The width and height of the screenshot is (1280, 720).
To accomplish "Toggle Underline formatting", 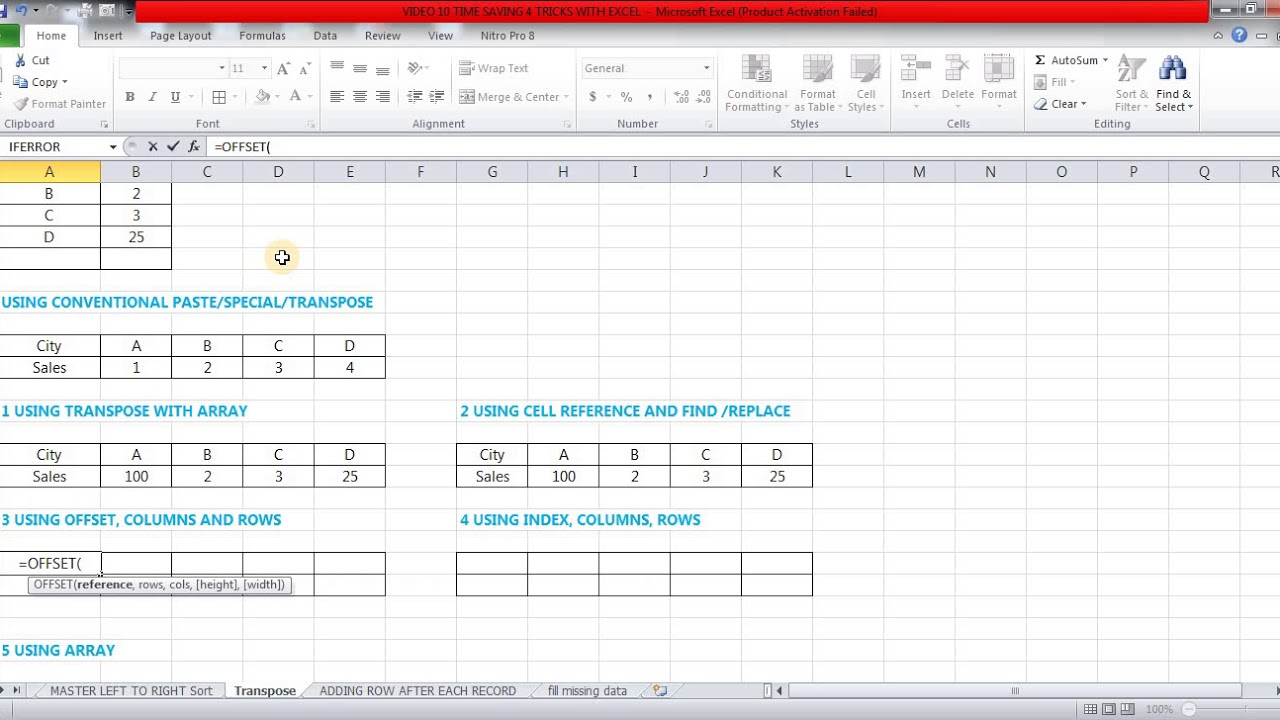I will pos(175,97).
